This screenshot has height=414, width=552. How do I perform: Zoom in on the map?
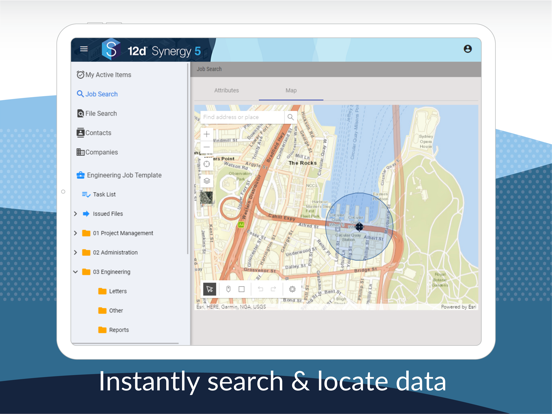pyautogui.click(x=207, y=134)
